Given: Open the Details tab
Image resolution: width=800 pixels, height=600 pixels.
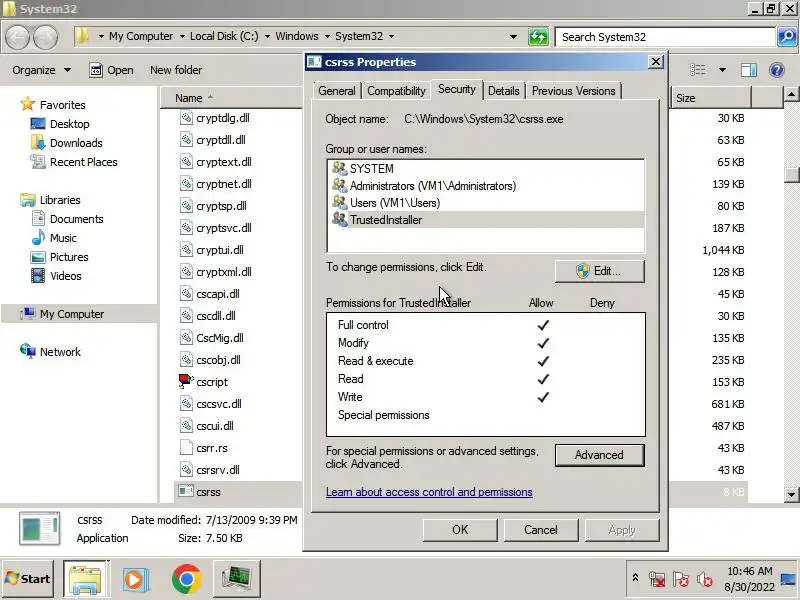Looking at the screenshot, I should click(504, 91).
